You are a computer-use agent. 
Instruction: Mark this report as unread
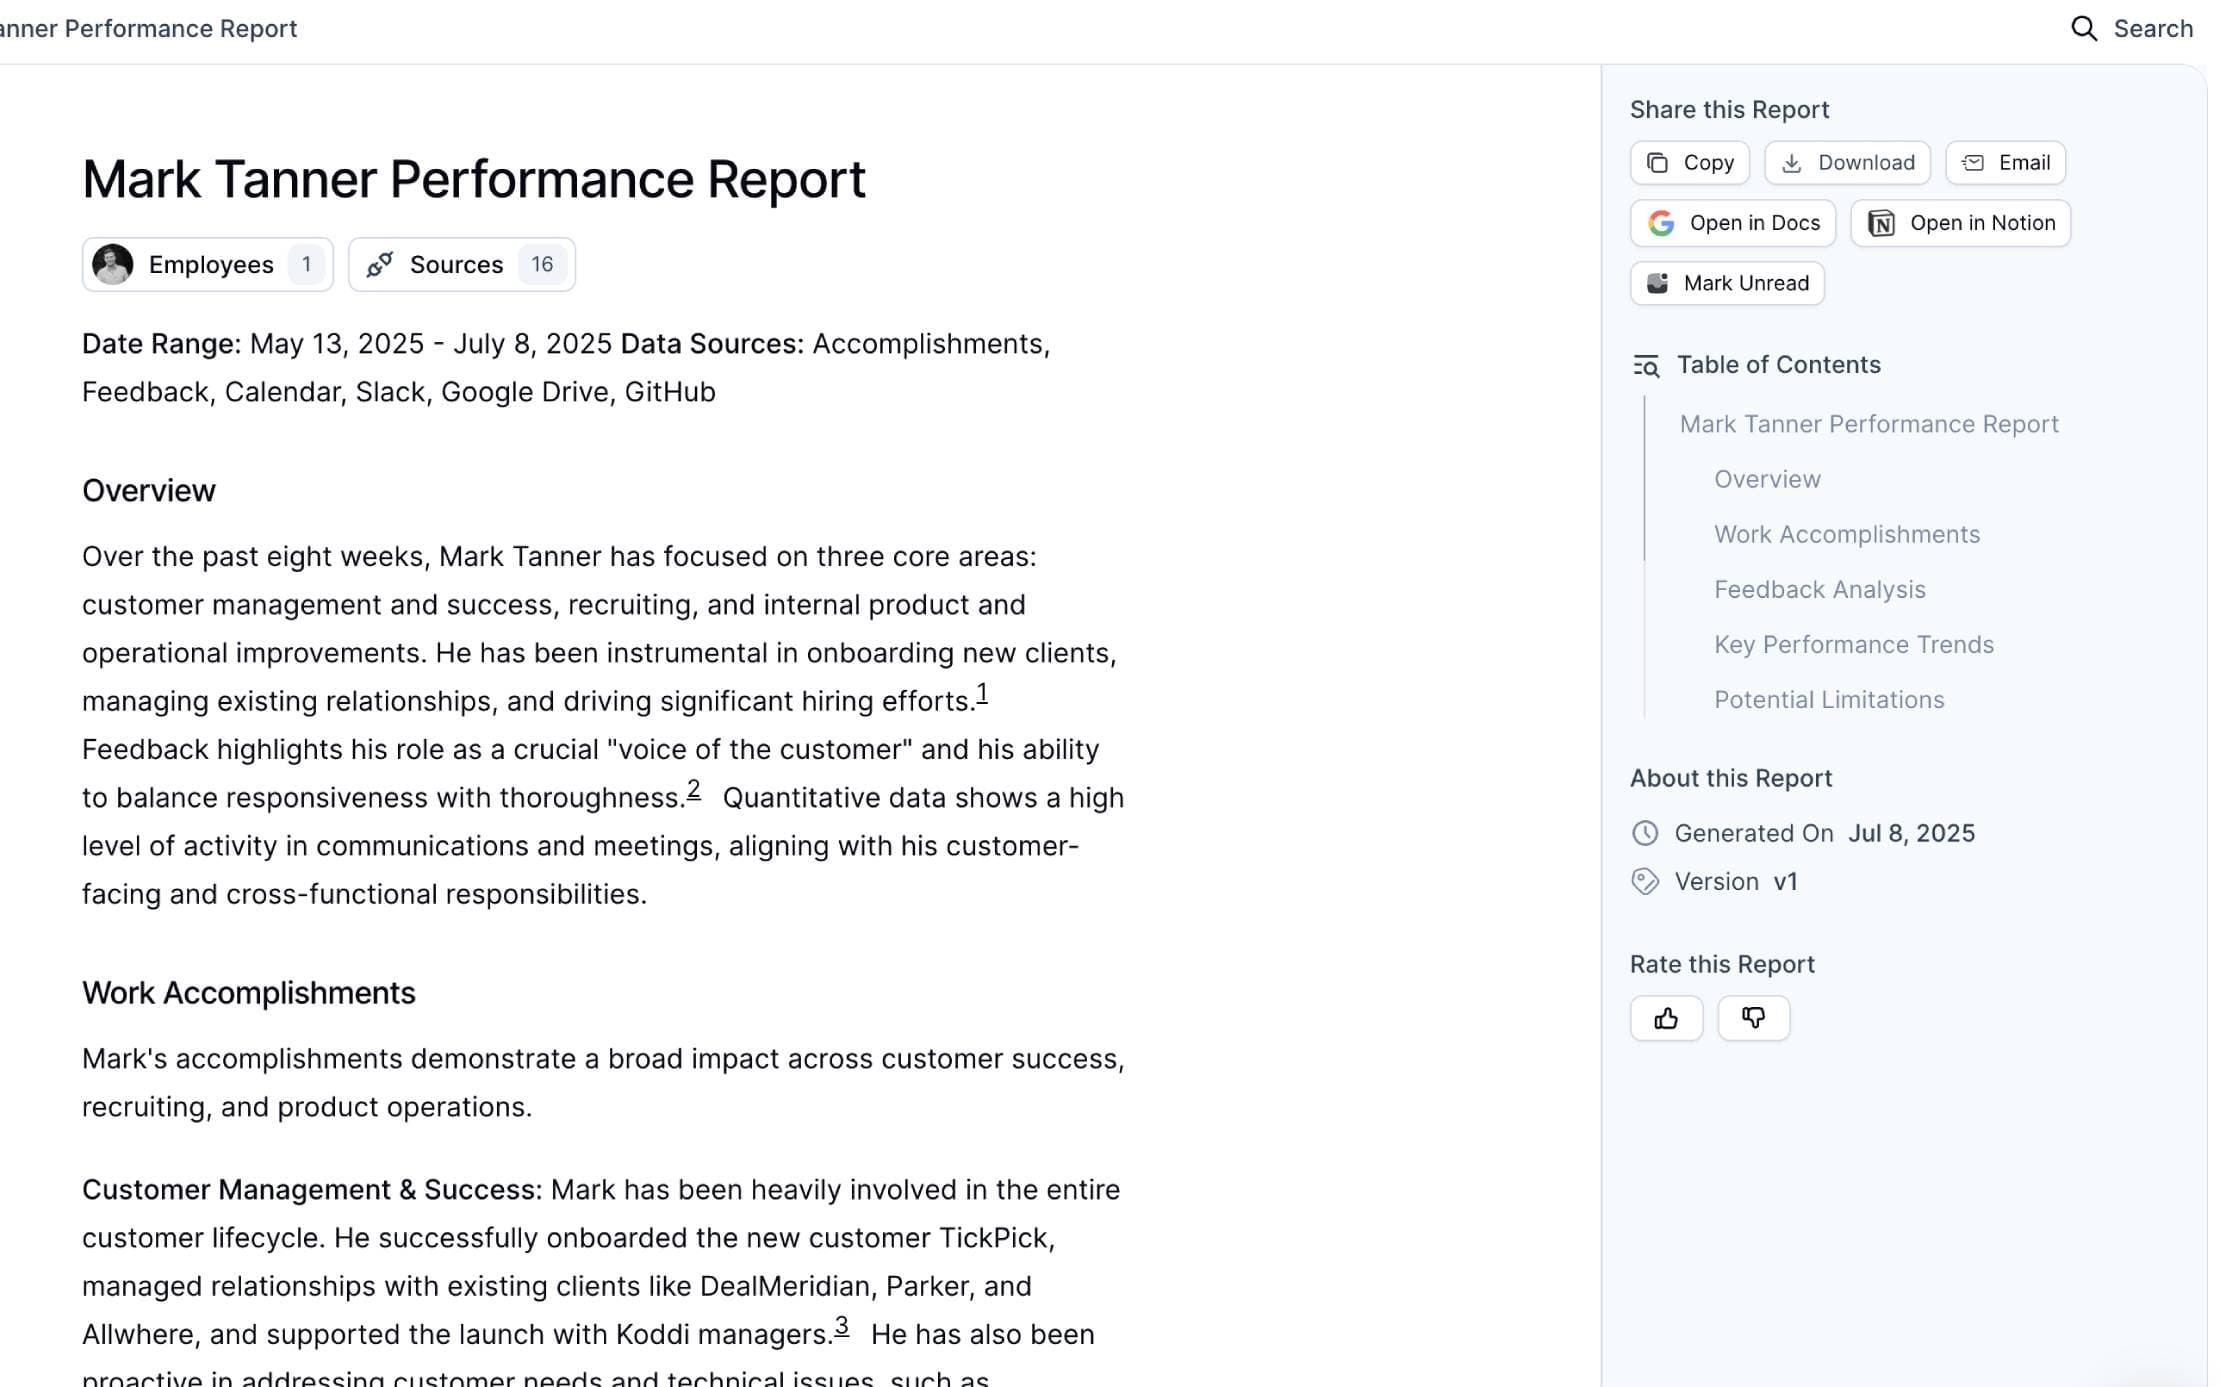click(x=1727, y=283)
